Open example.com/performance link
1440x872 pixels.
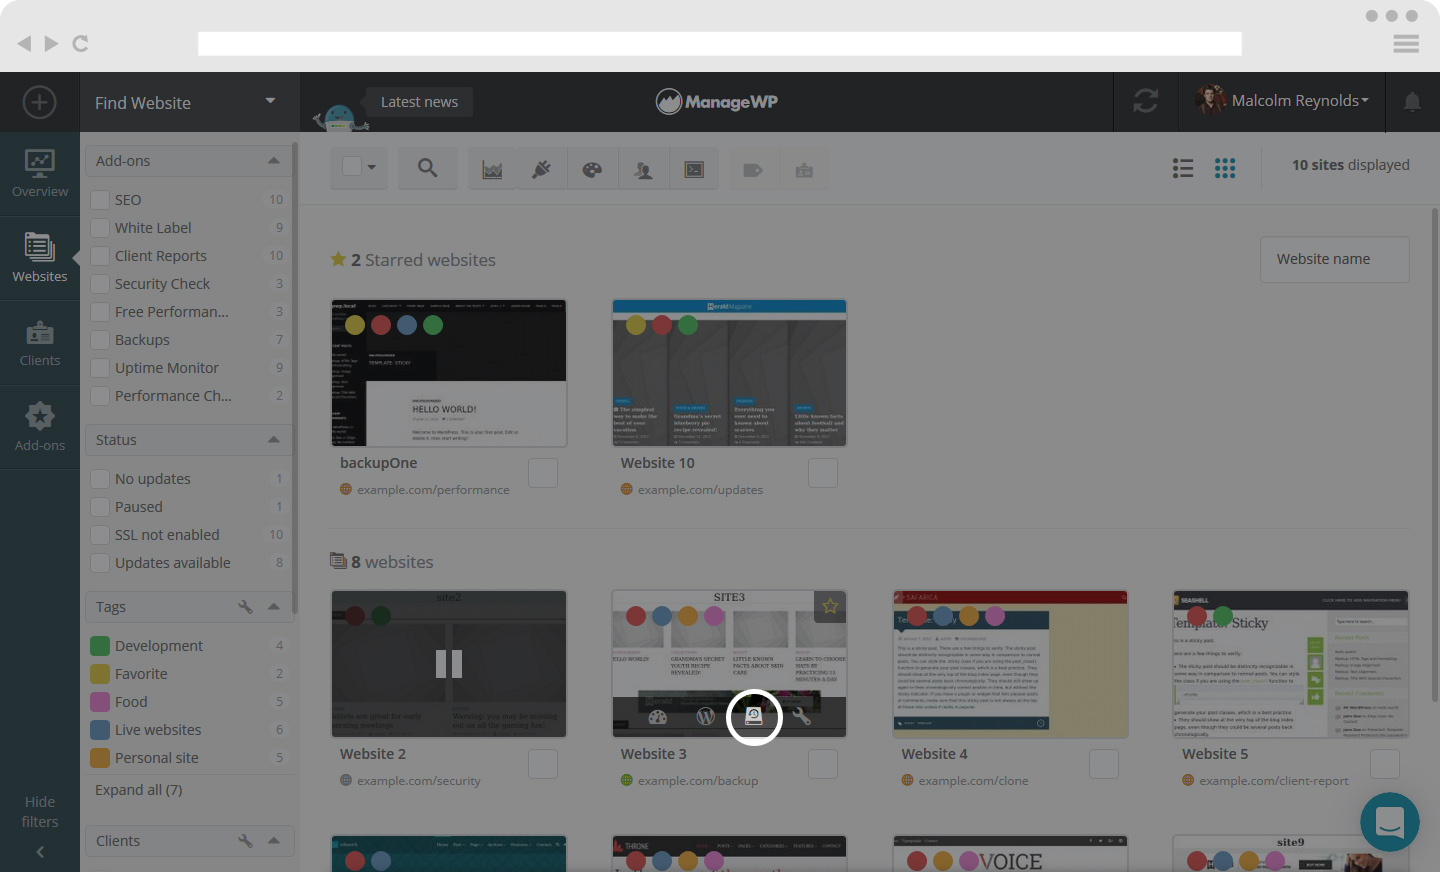433,490
